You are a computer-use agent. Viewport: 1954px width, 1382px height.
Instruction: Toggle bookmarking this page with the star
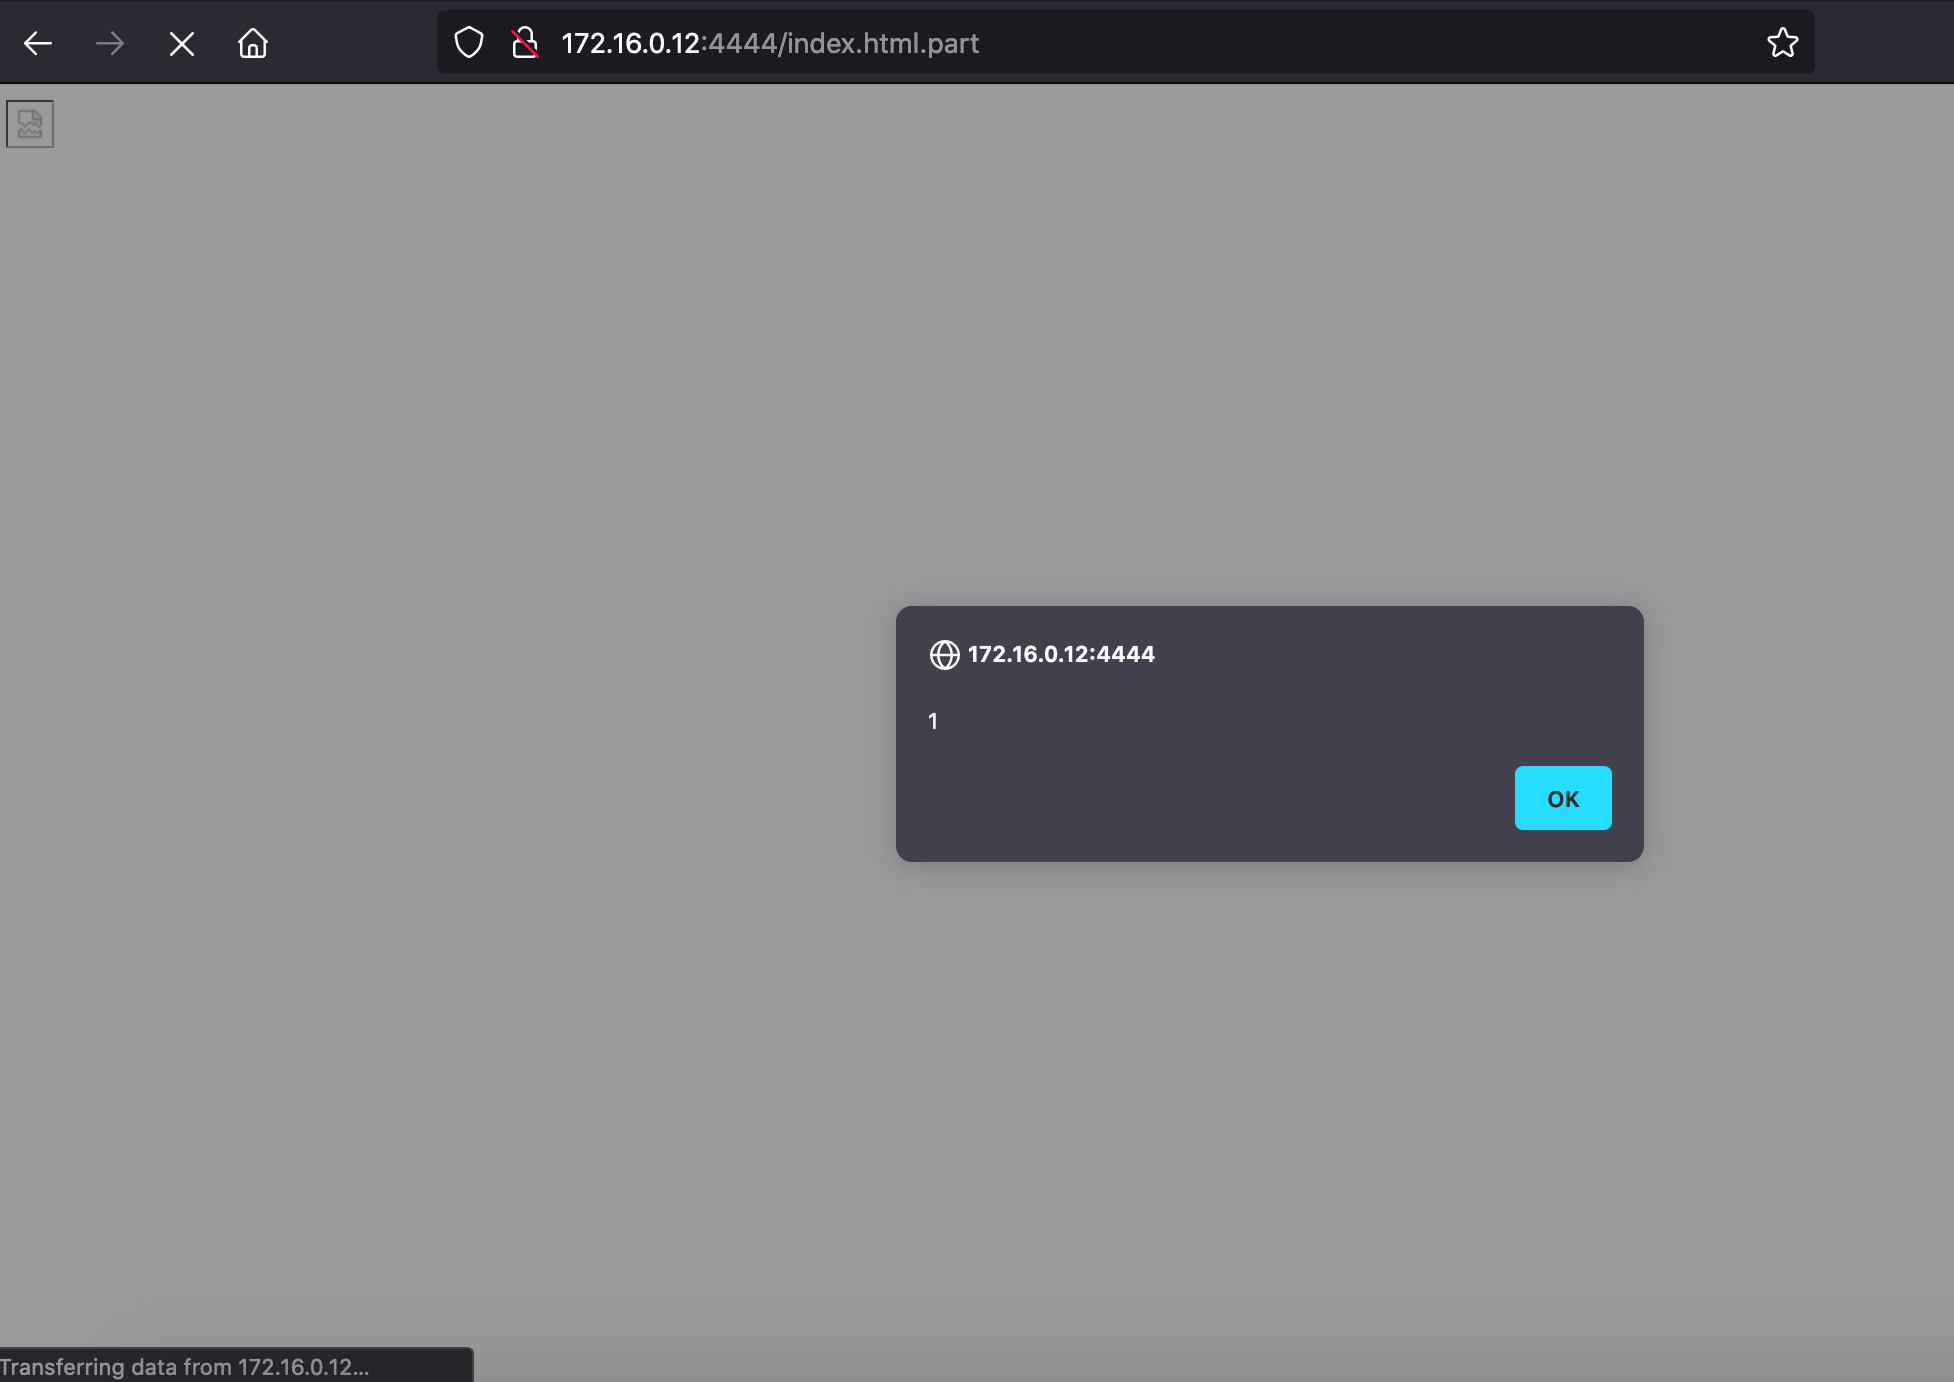coord(1783,42)
